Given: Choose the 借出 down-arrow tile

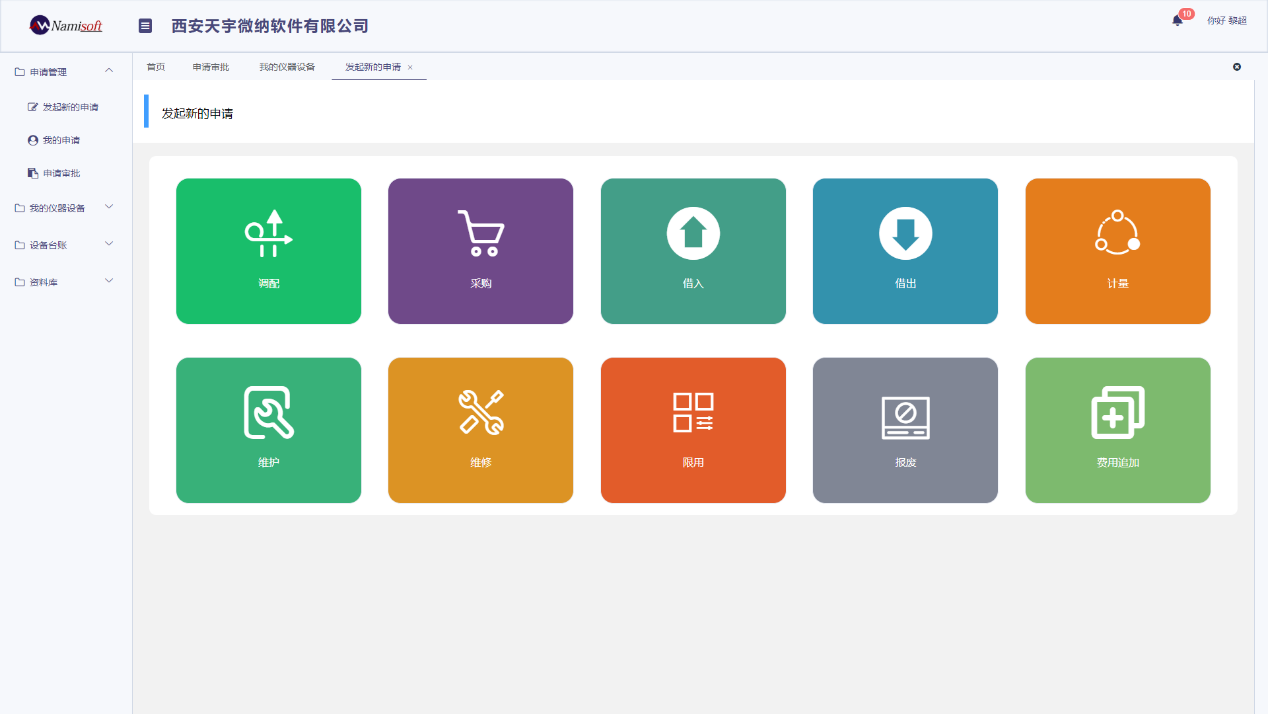Looking at the screenshot, I should 905,251.
